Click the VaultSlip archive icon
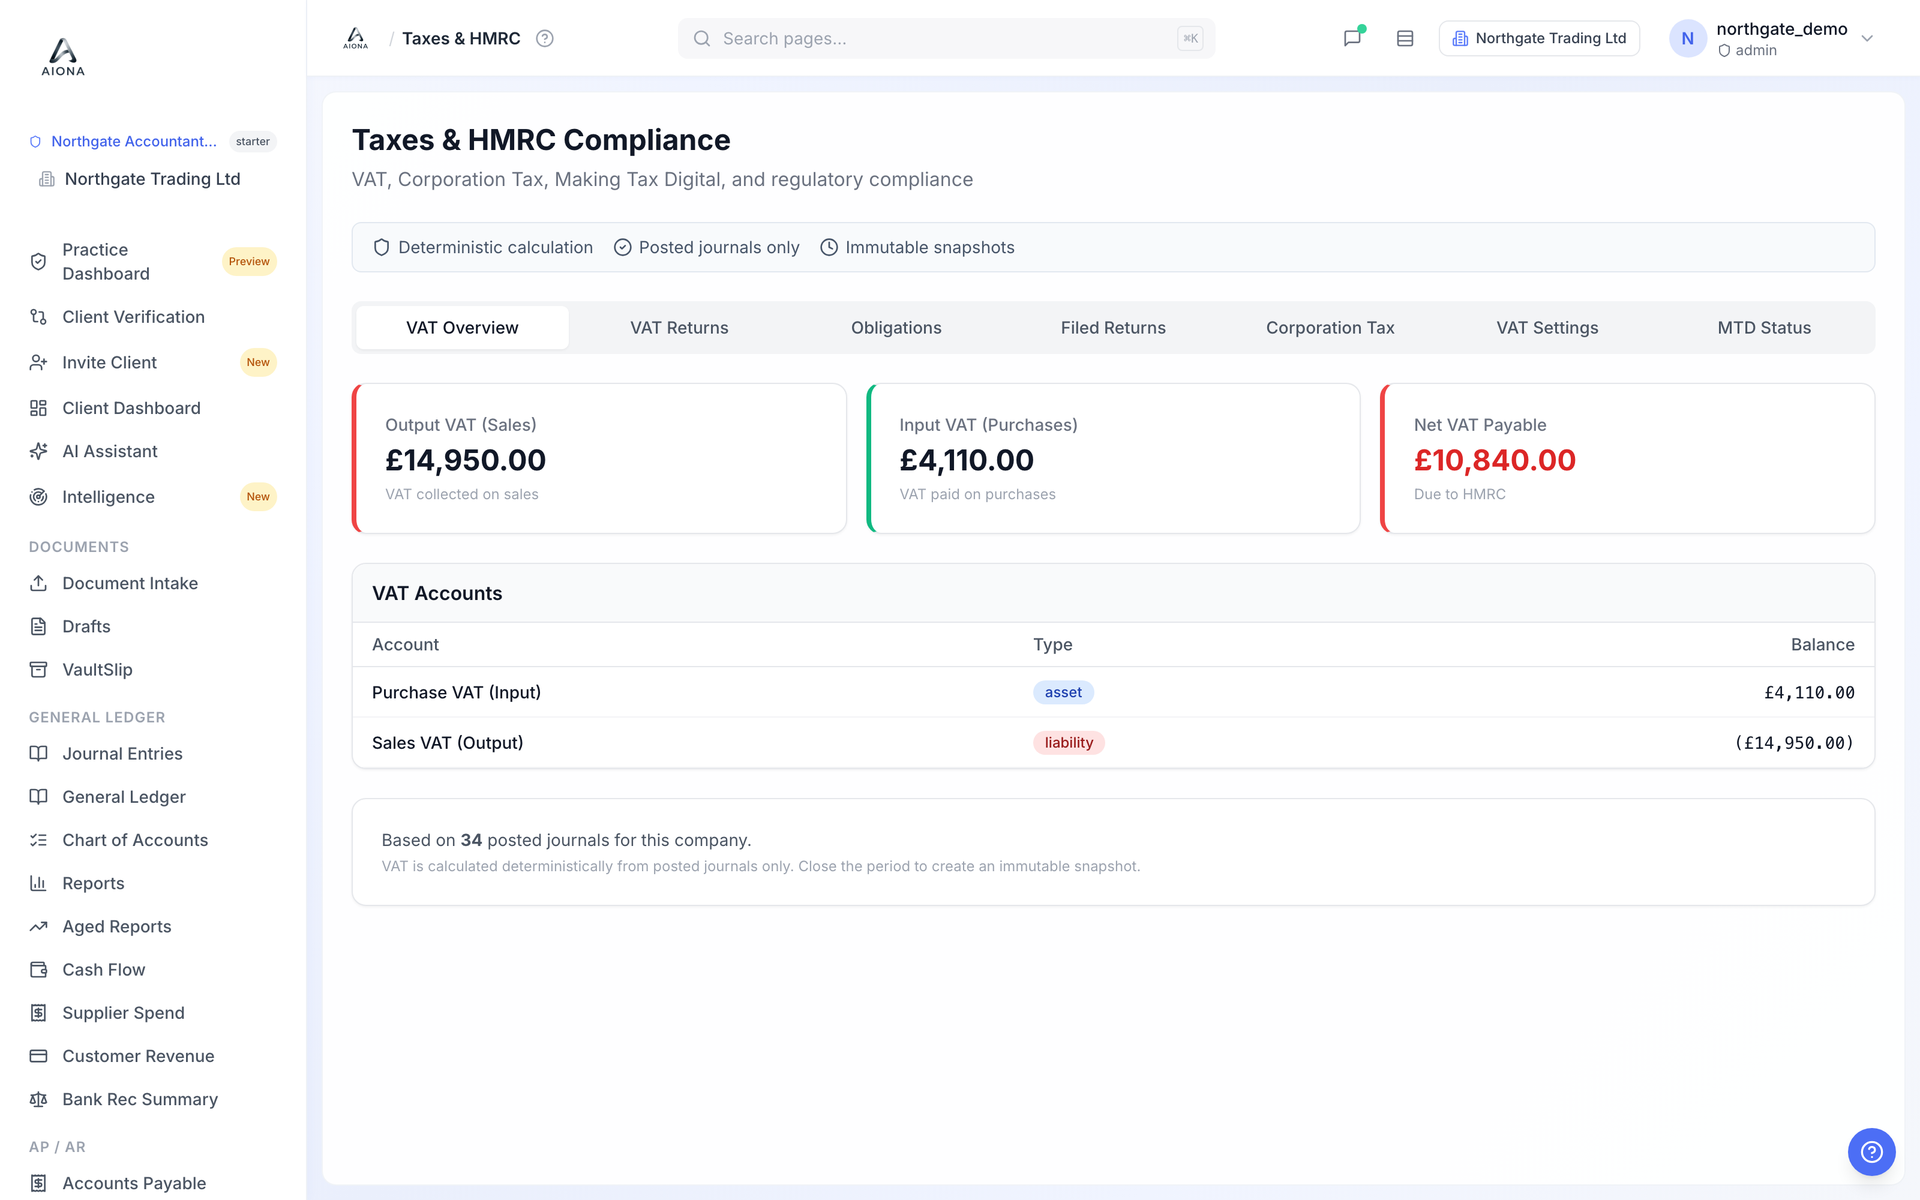The height and width of the screenshot is (1200, 1920). 38,670
